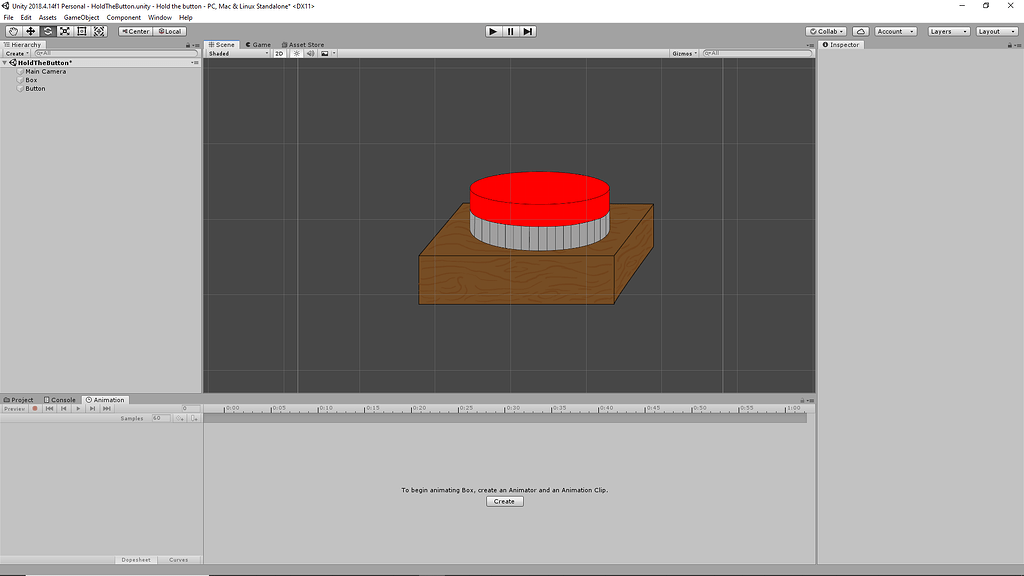Viewport: 1024px width, 576px height.
Task: Collapse the HoldTheButton scene in the Hierarchy
Action: (x=5, y=61)
